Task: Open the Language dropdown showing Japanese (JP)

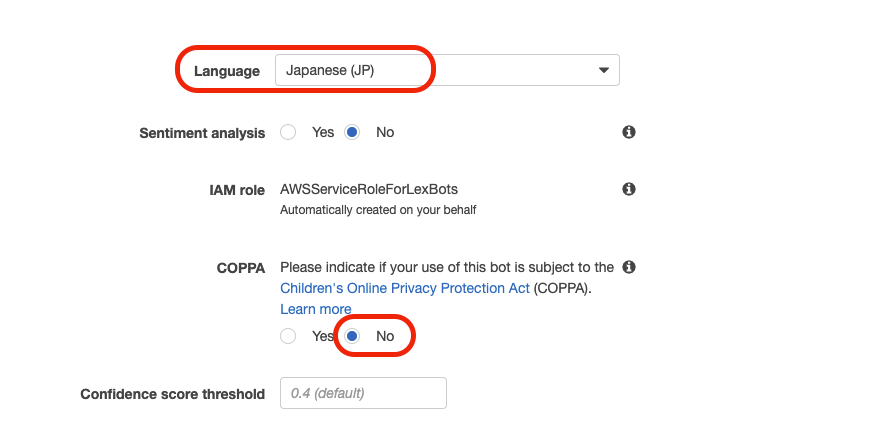Action: coord(447,70)
